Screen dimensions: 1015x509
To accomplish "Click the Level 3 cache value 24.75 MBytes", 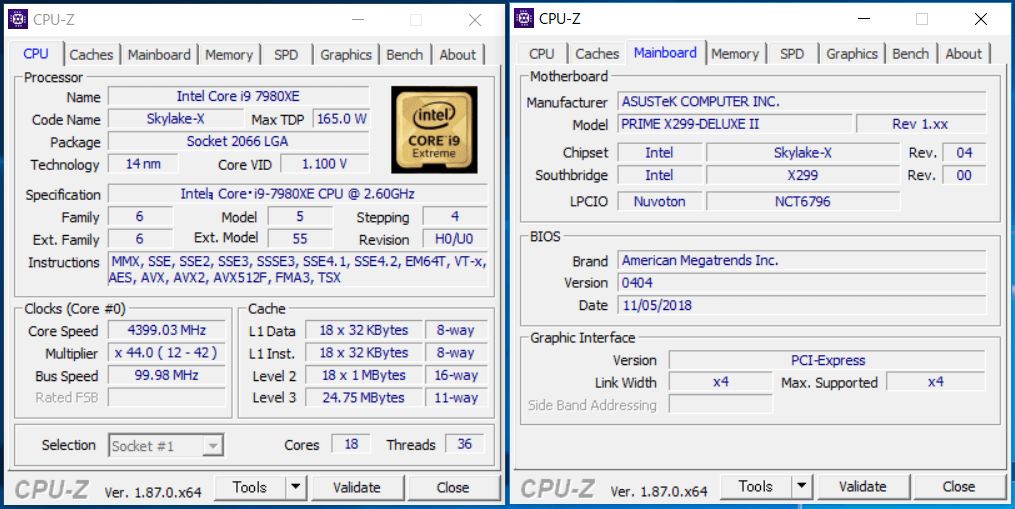I will pyautogui.click(x=364, y=398).
